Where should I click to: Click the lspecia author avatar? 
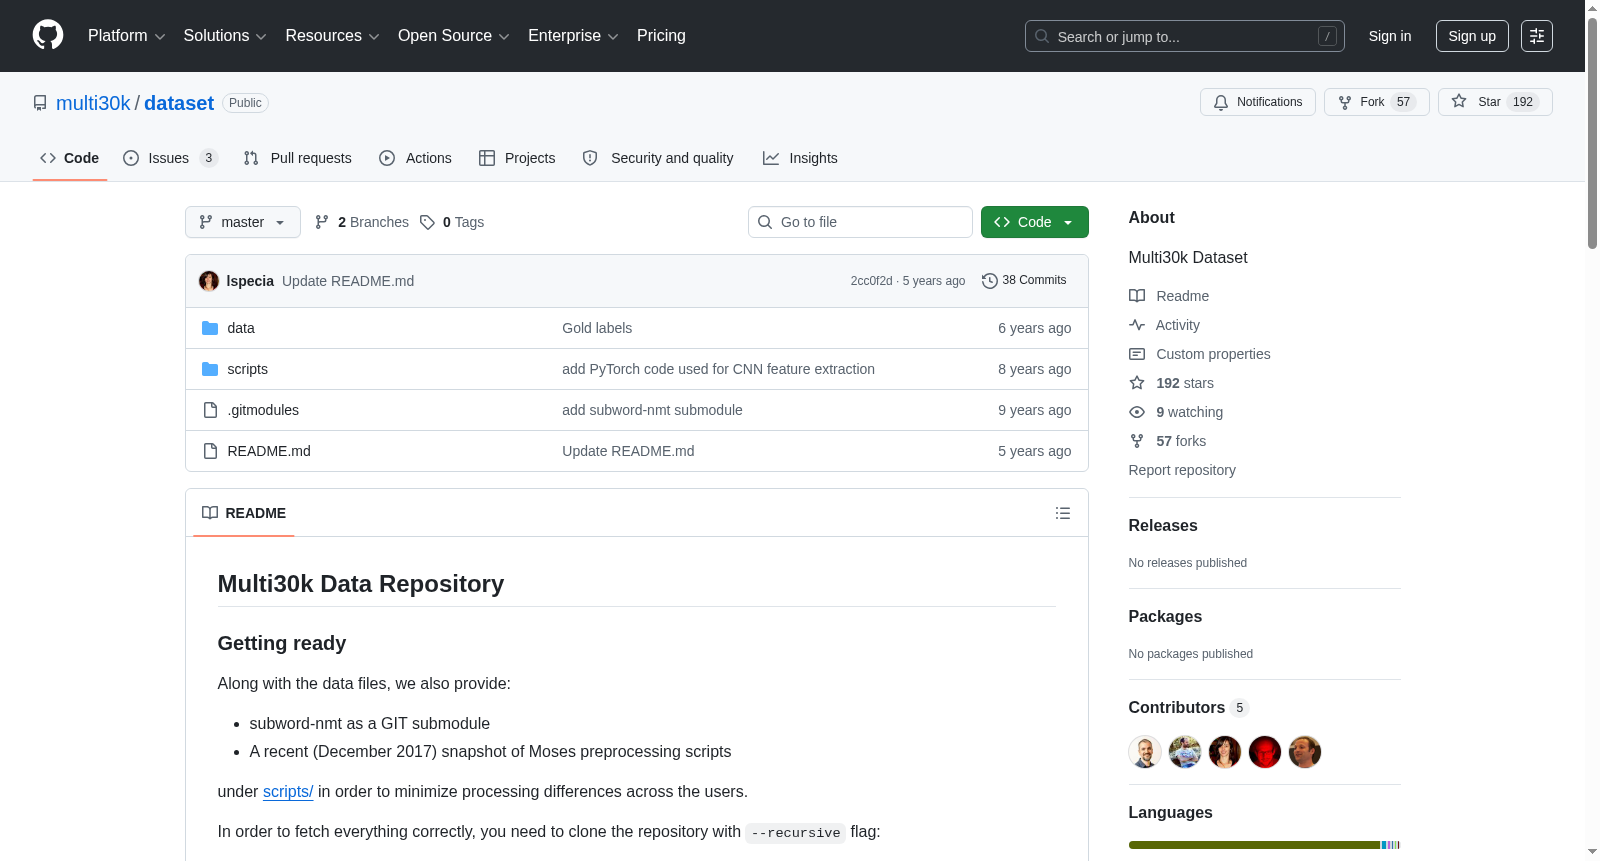(209, 281)
